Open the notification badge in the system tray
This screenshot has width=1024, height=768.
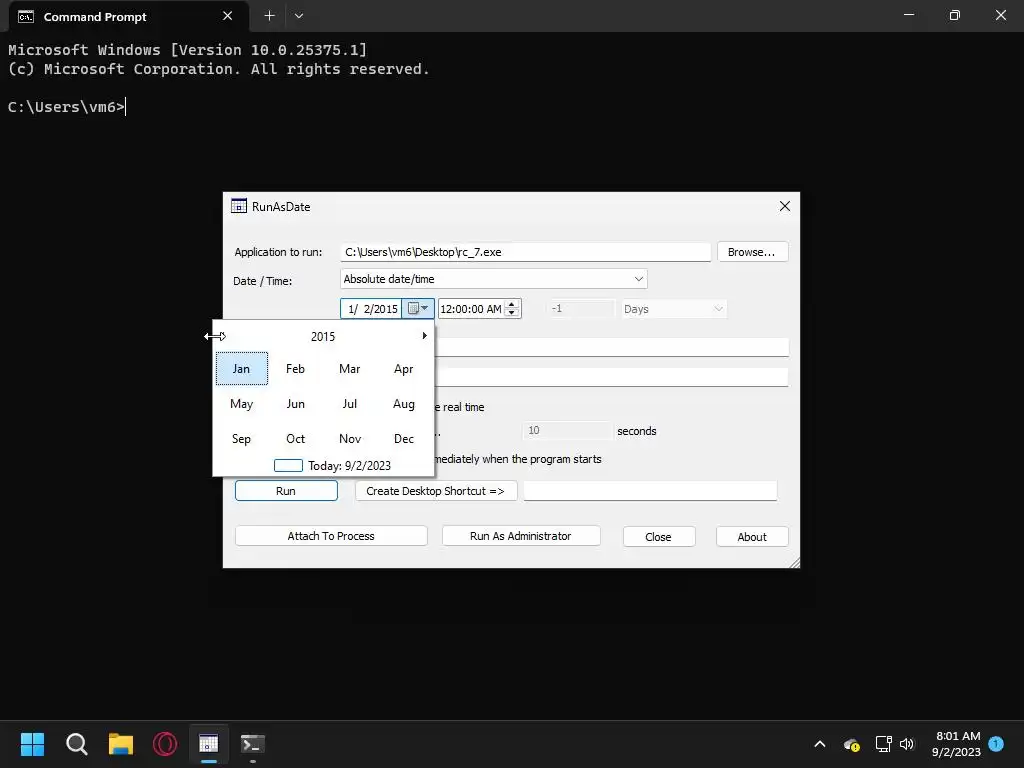(x=996, y=743)
